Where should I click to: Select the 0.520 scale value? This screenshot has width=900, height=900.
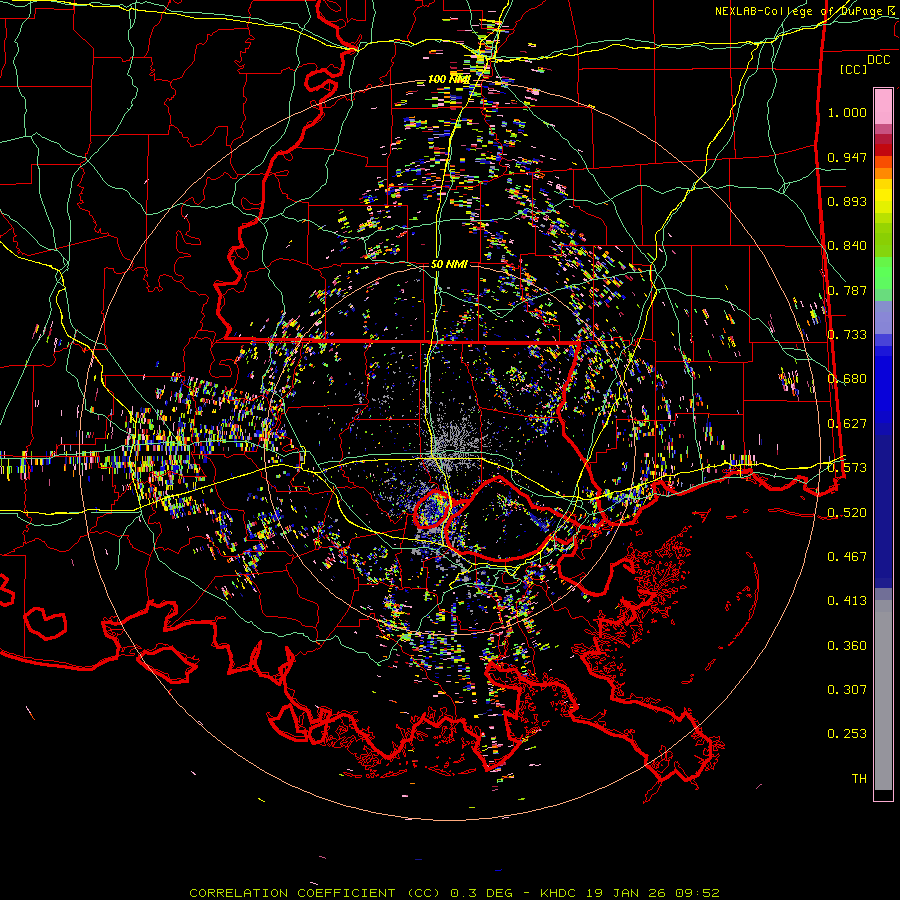click(x=847, y=512)
